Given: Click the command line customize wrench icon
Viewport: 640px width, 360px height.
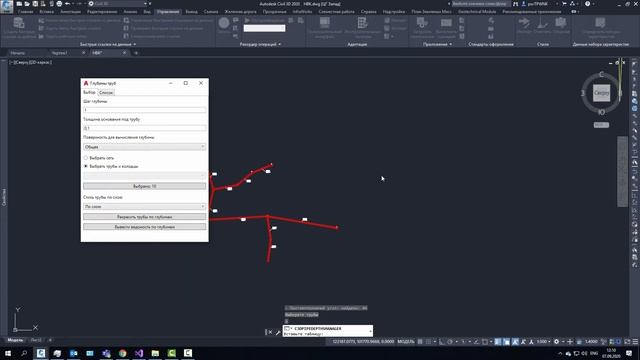Looking at the screenshot, I should [278, 332].
